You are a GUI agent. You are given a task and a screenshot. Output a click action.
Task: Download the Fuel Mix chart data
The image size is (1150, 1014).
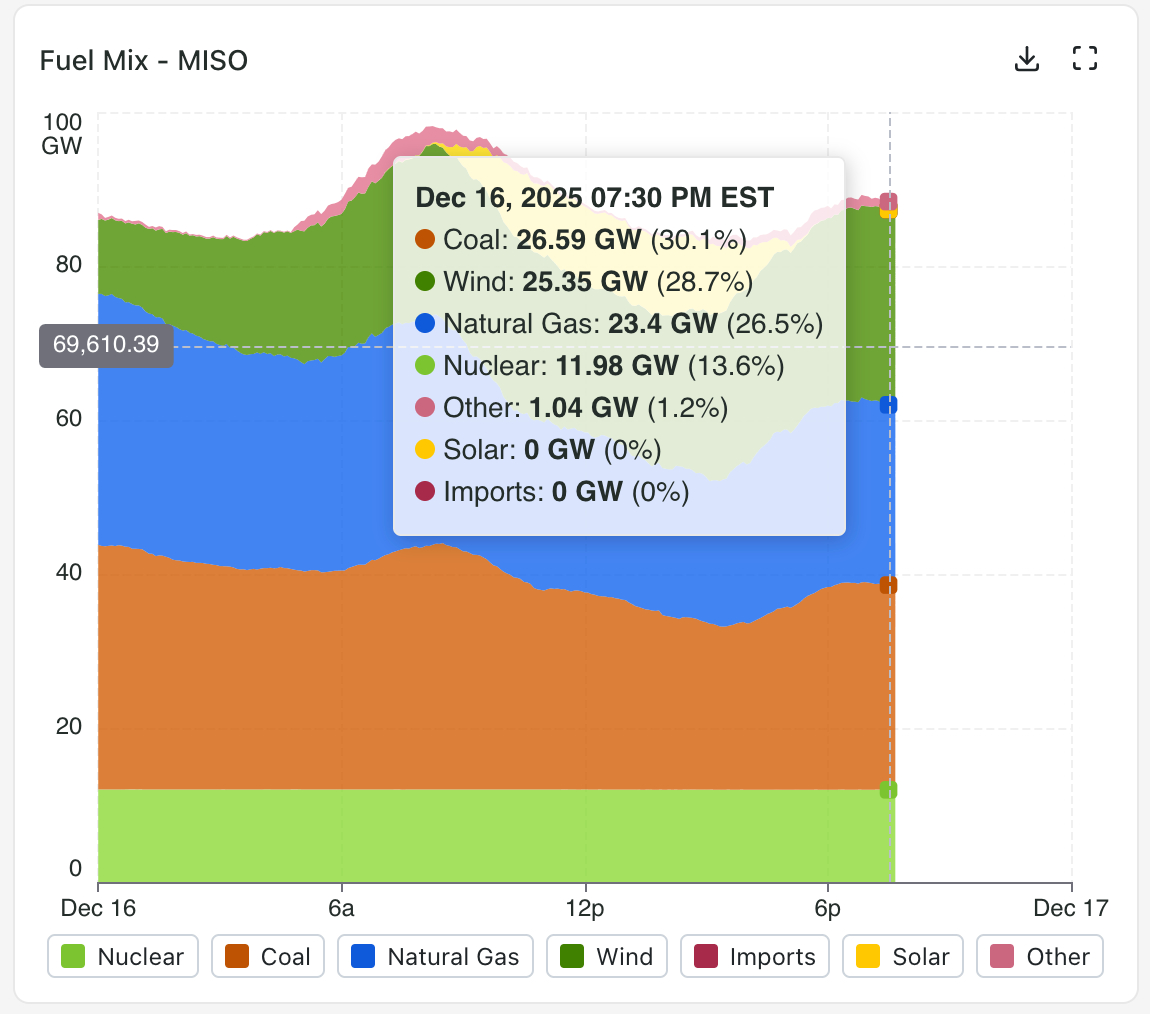(1026, 60)
